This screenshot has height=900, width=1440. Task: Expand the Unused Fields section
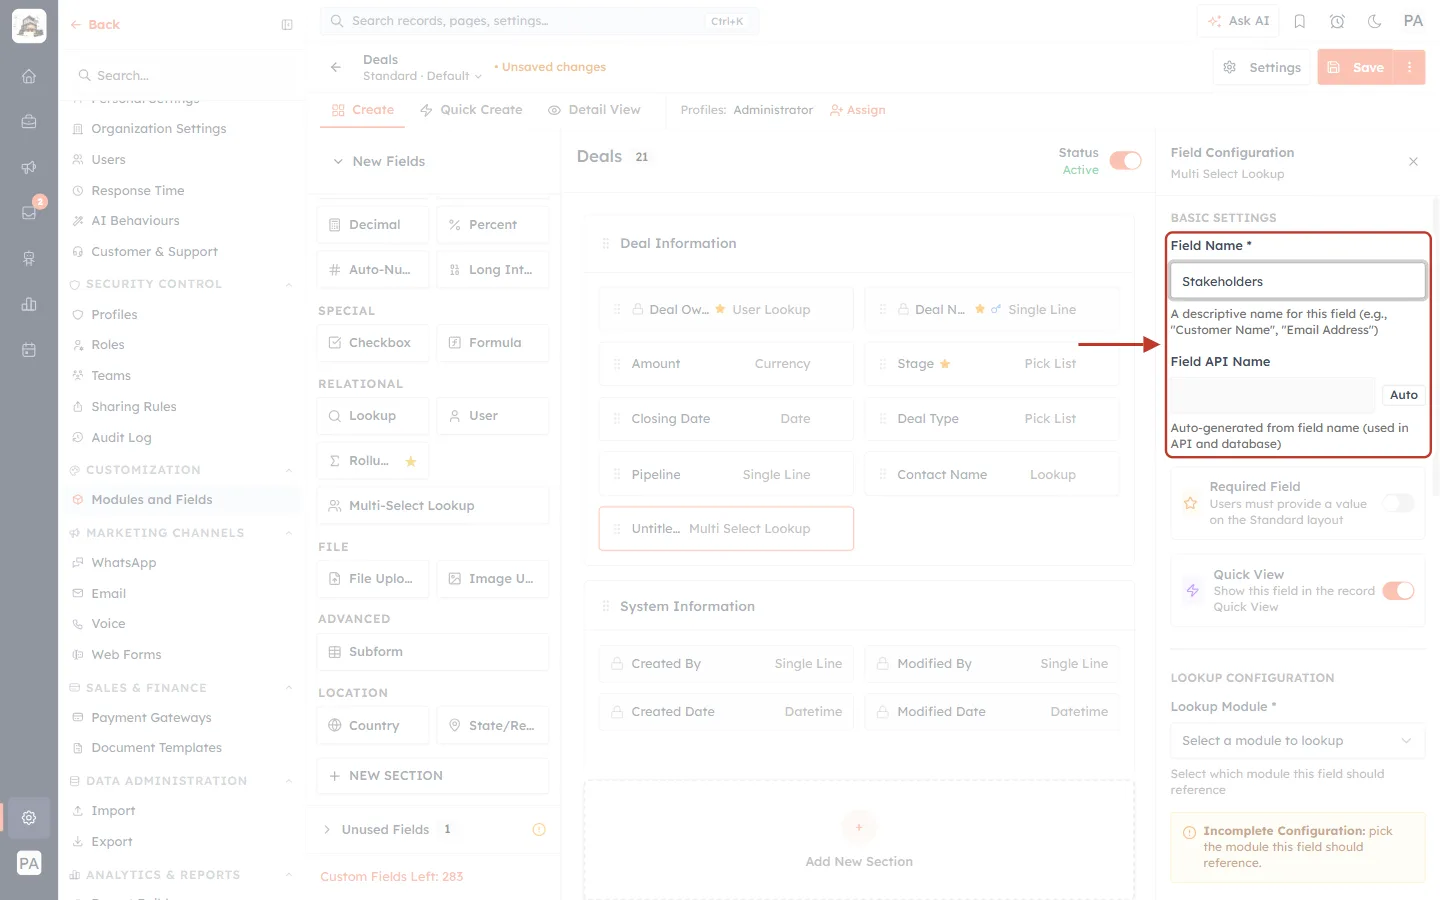point(327,829)
